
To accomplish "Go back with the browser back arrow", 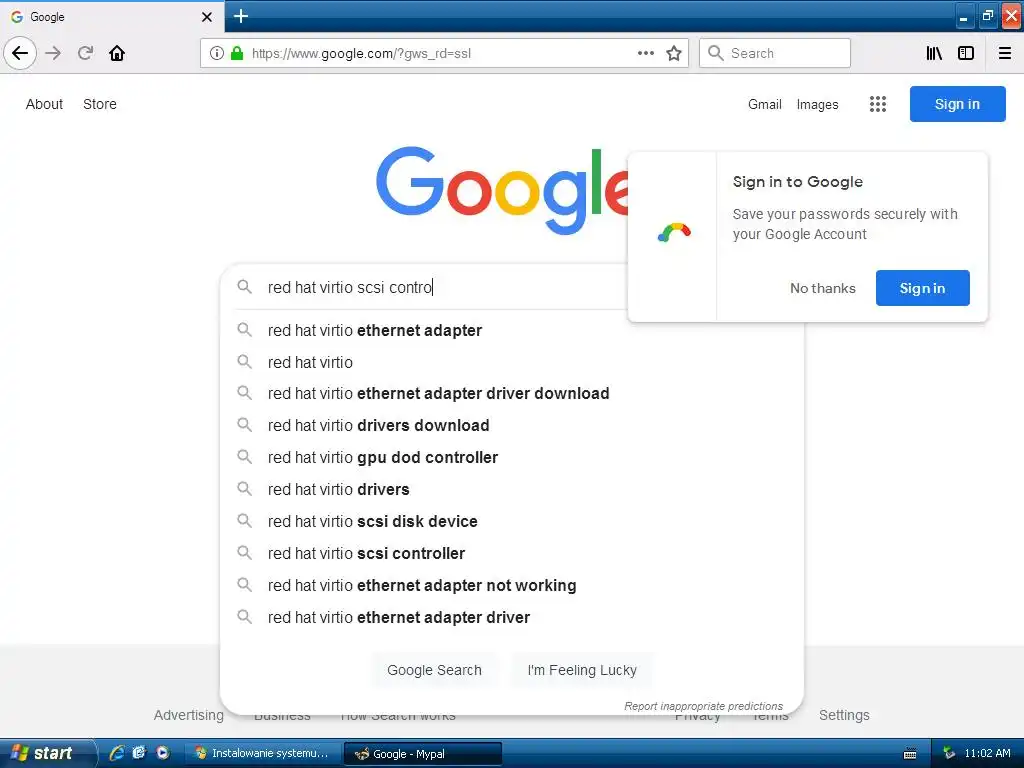I will (20, 53).
